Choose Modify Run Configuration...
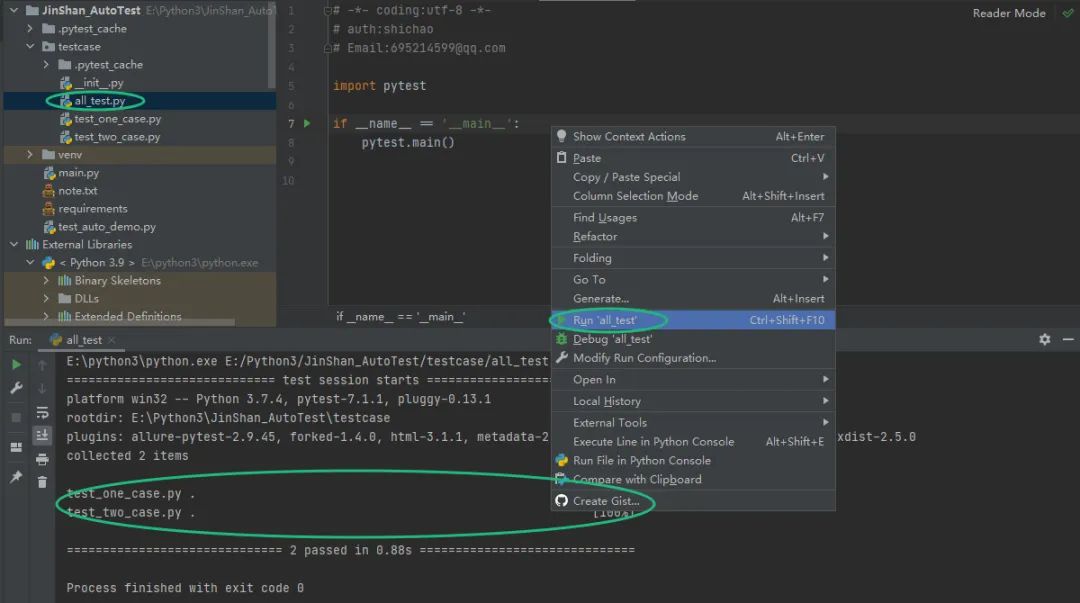Screen dimensions: 1080x603 tap(693, 358)
